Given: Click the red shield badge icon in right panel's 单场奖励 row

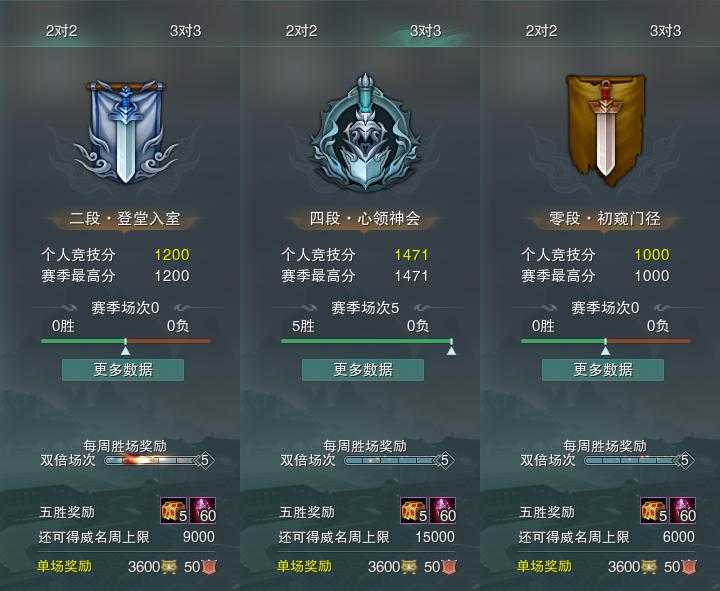Looking at the screenshot, I should click(689, 567).
